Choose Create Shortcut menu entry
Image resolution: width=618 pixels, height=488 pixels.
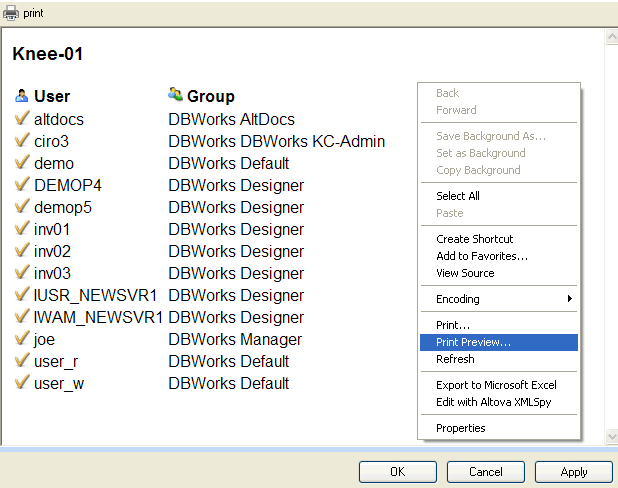499,239
